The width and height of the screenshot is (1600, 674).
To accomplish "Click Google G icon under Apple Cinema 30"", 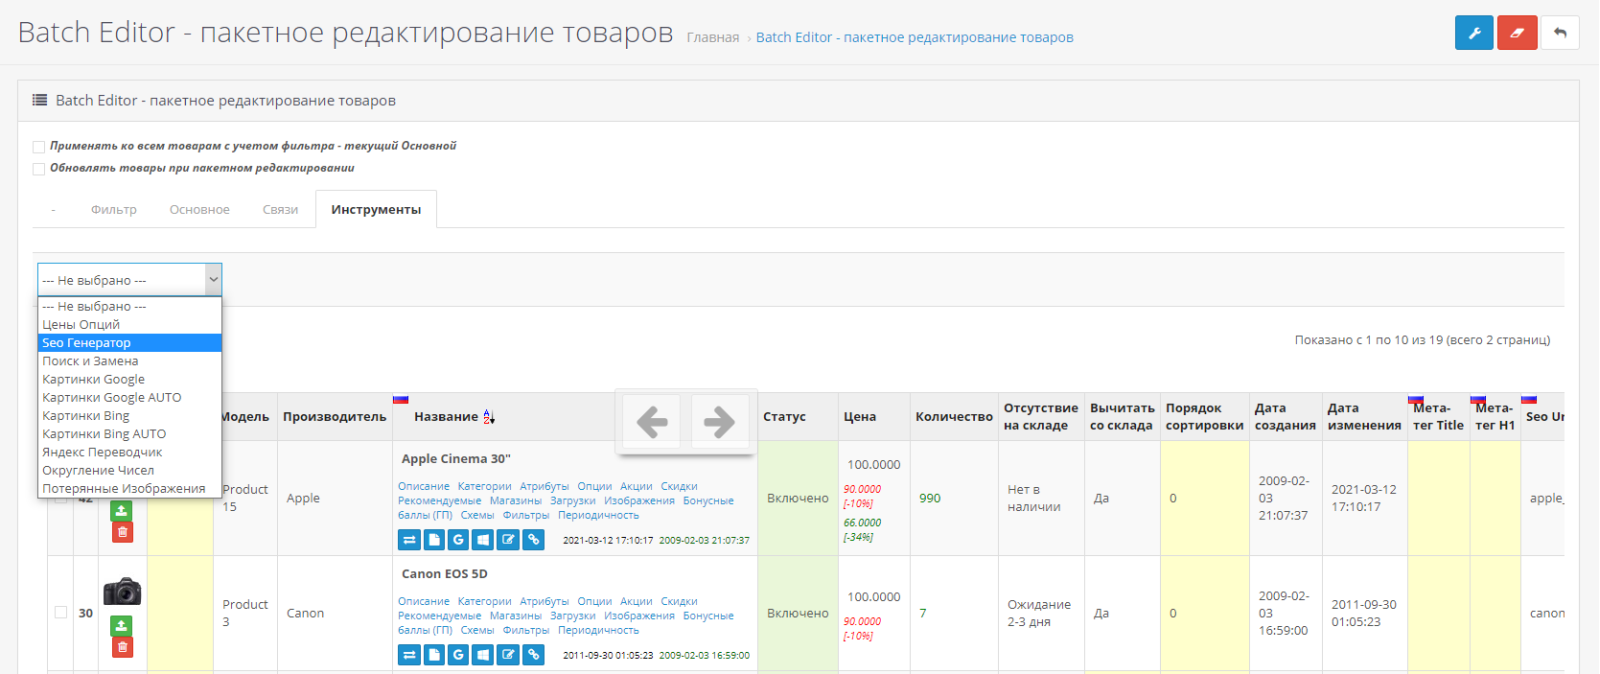I will [x=458, y=540].
